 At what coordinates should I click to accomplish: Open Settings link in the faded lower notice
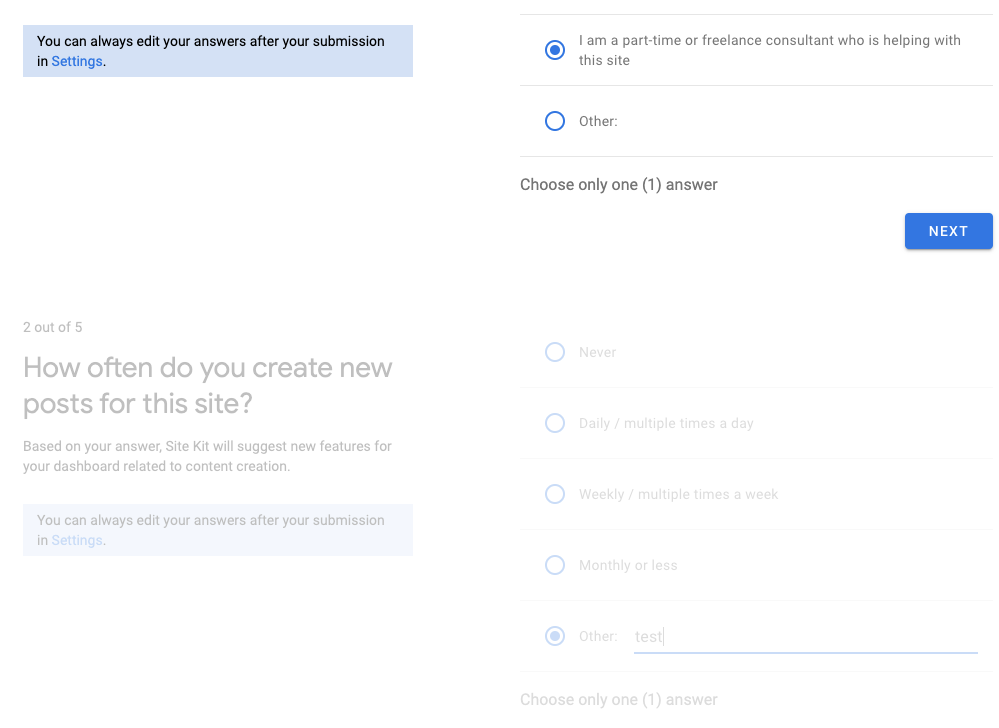pyautogui.click(x=77, y=540)
